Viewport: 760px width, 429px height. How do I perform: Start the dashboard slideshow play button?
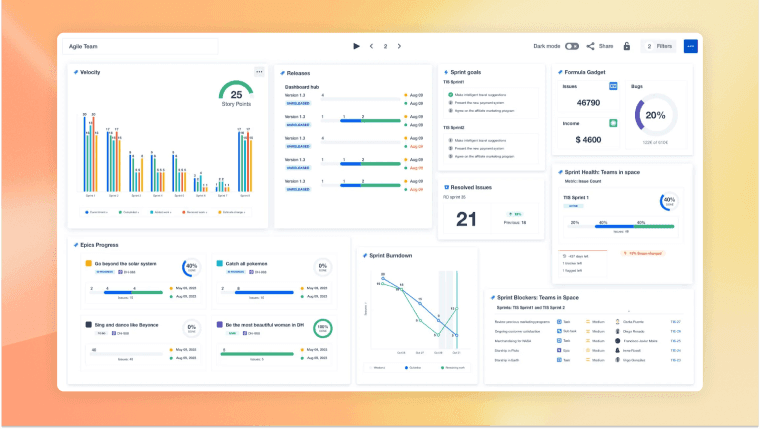click(x=356, y=46)
